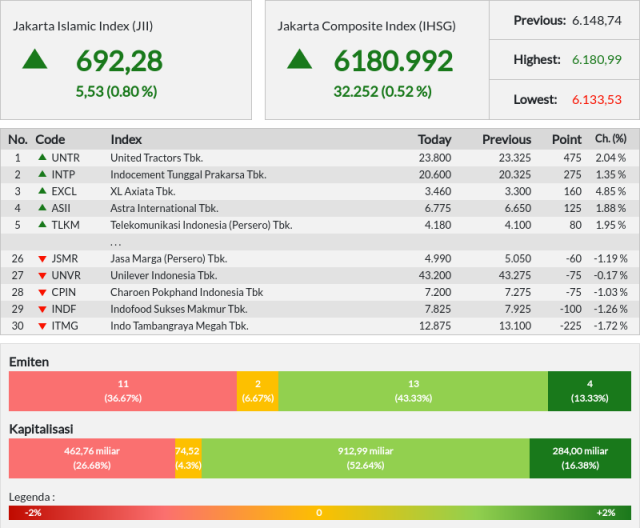Select the dark green Kapitalisasi segment 284,00 miliar

coord(580,458)
